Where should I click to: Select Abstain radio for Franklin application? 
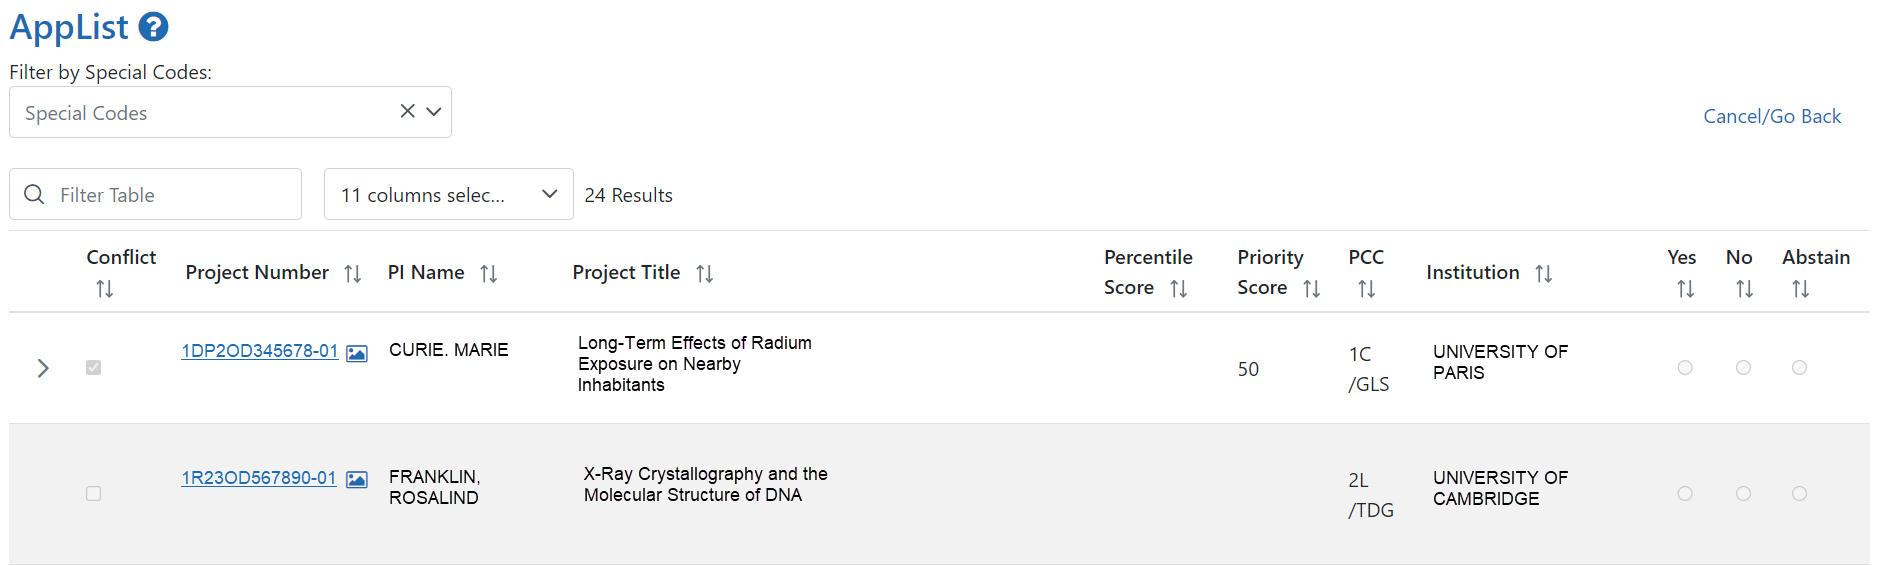(x=1799, y=493)
